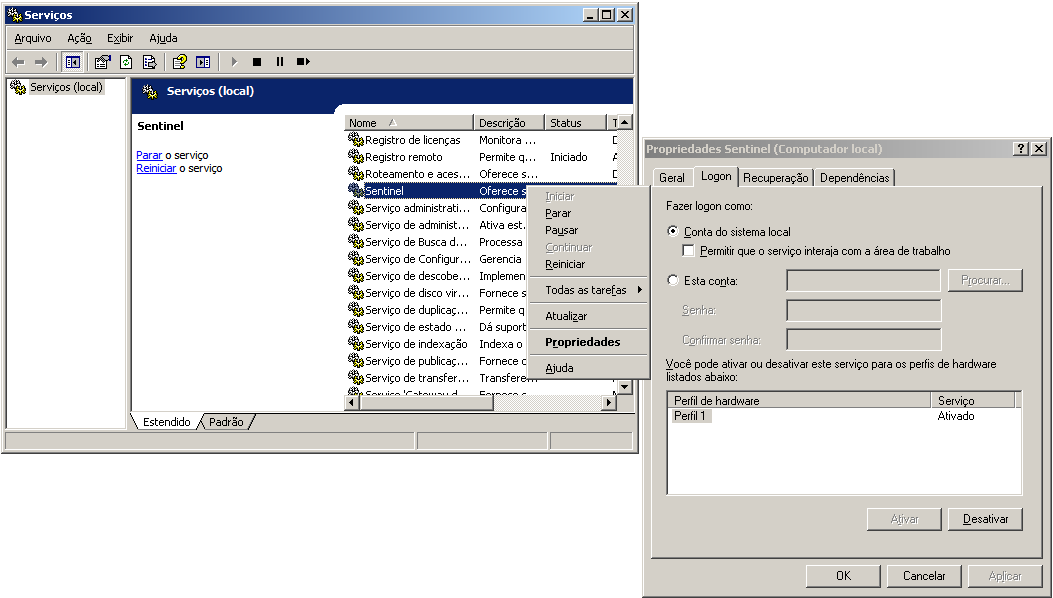Image resolution: width=1053 pixels, height=598 pixels.
Task: Click the Stop Service square icon
Action: 257,62
